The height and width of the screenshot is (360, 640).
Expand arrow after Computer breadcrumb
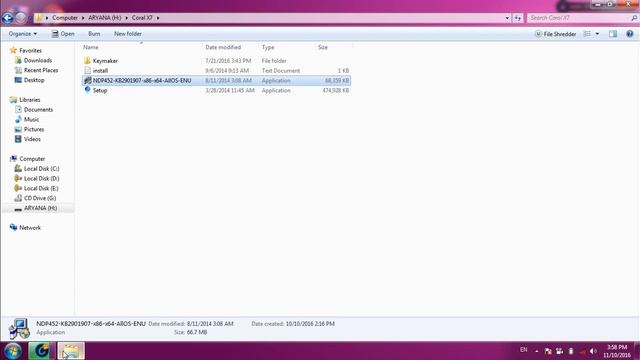(x=83, y=18)
